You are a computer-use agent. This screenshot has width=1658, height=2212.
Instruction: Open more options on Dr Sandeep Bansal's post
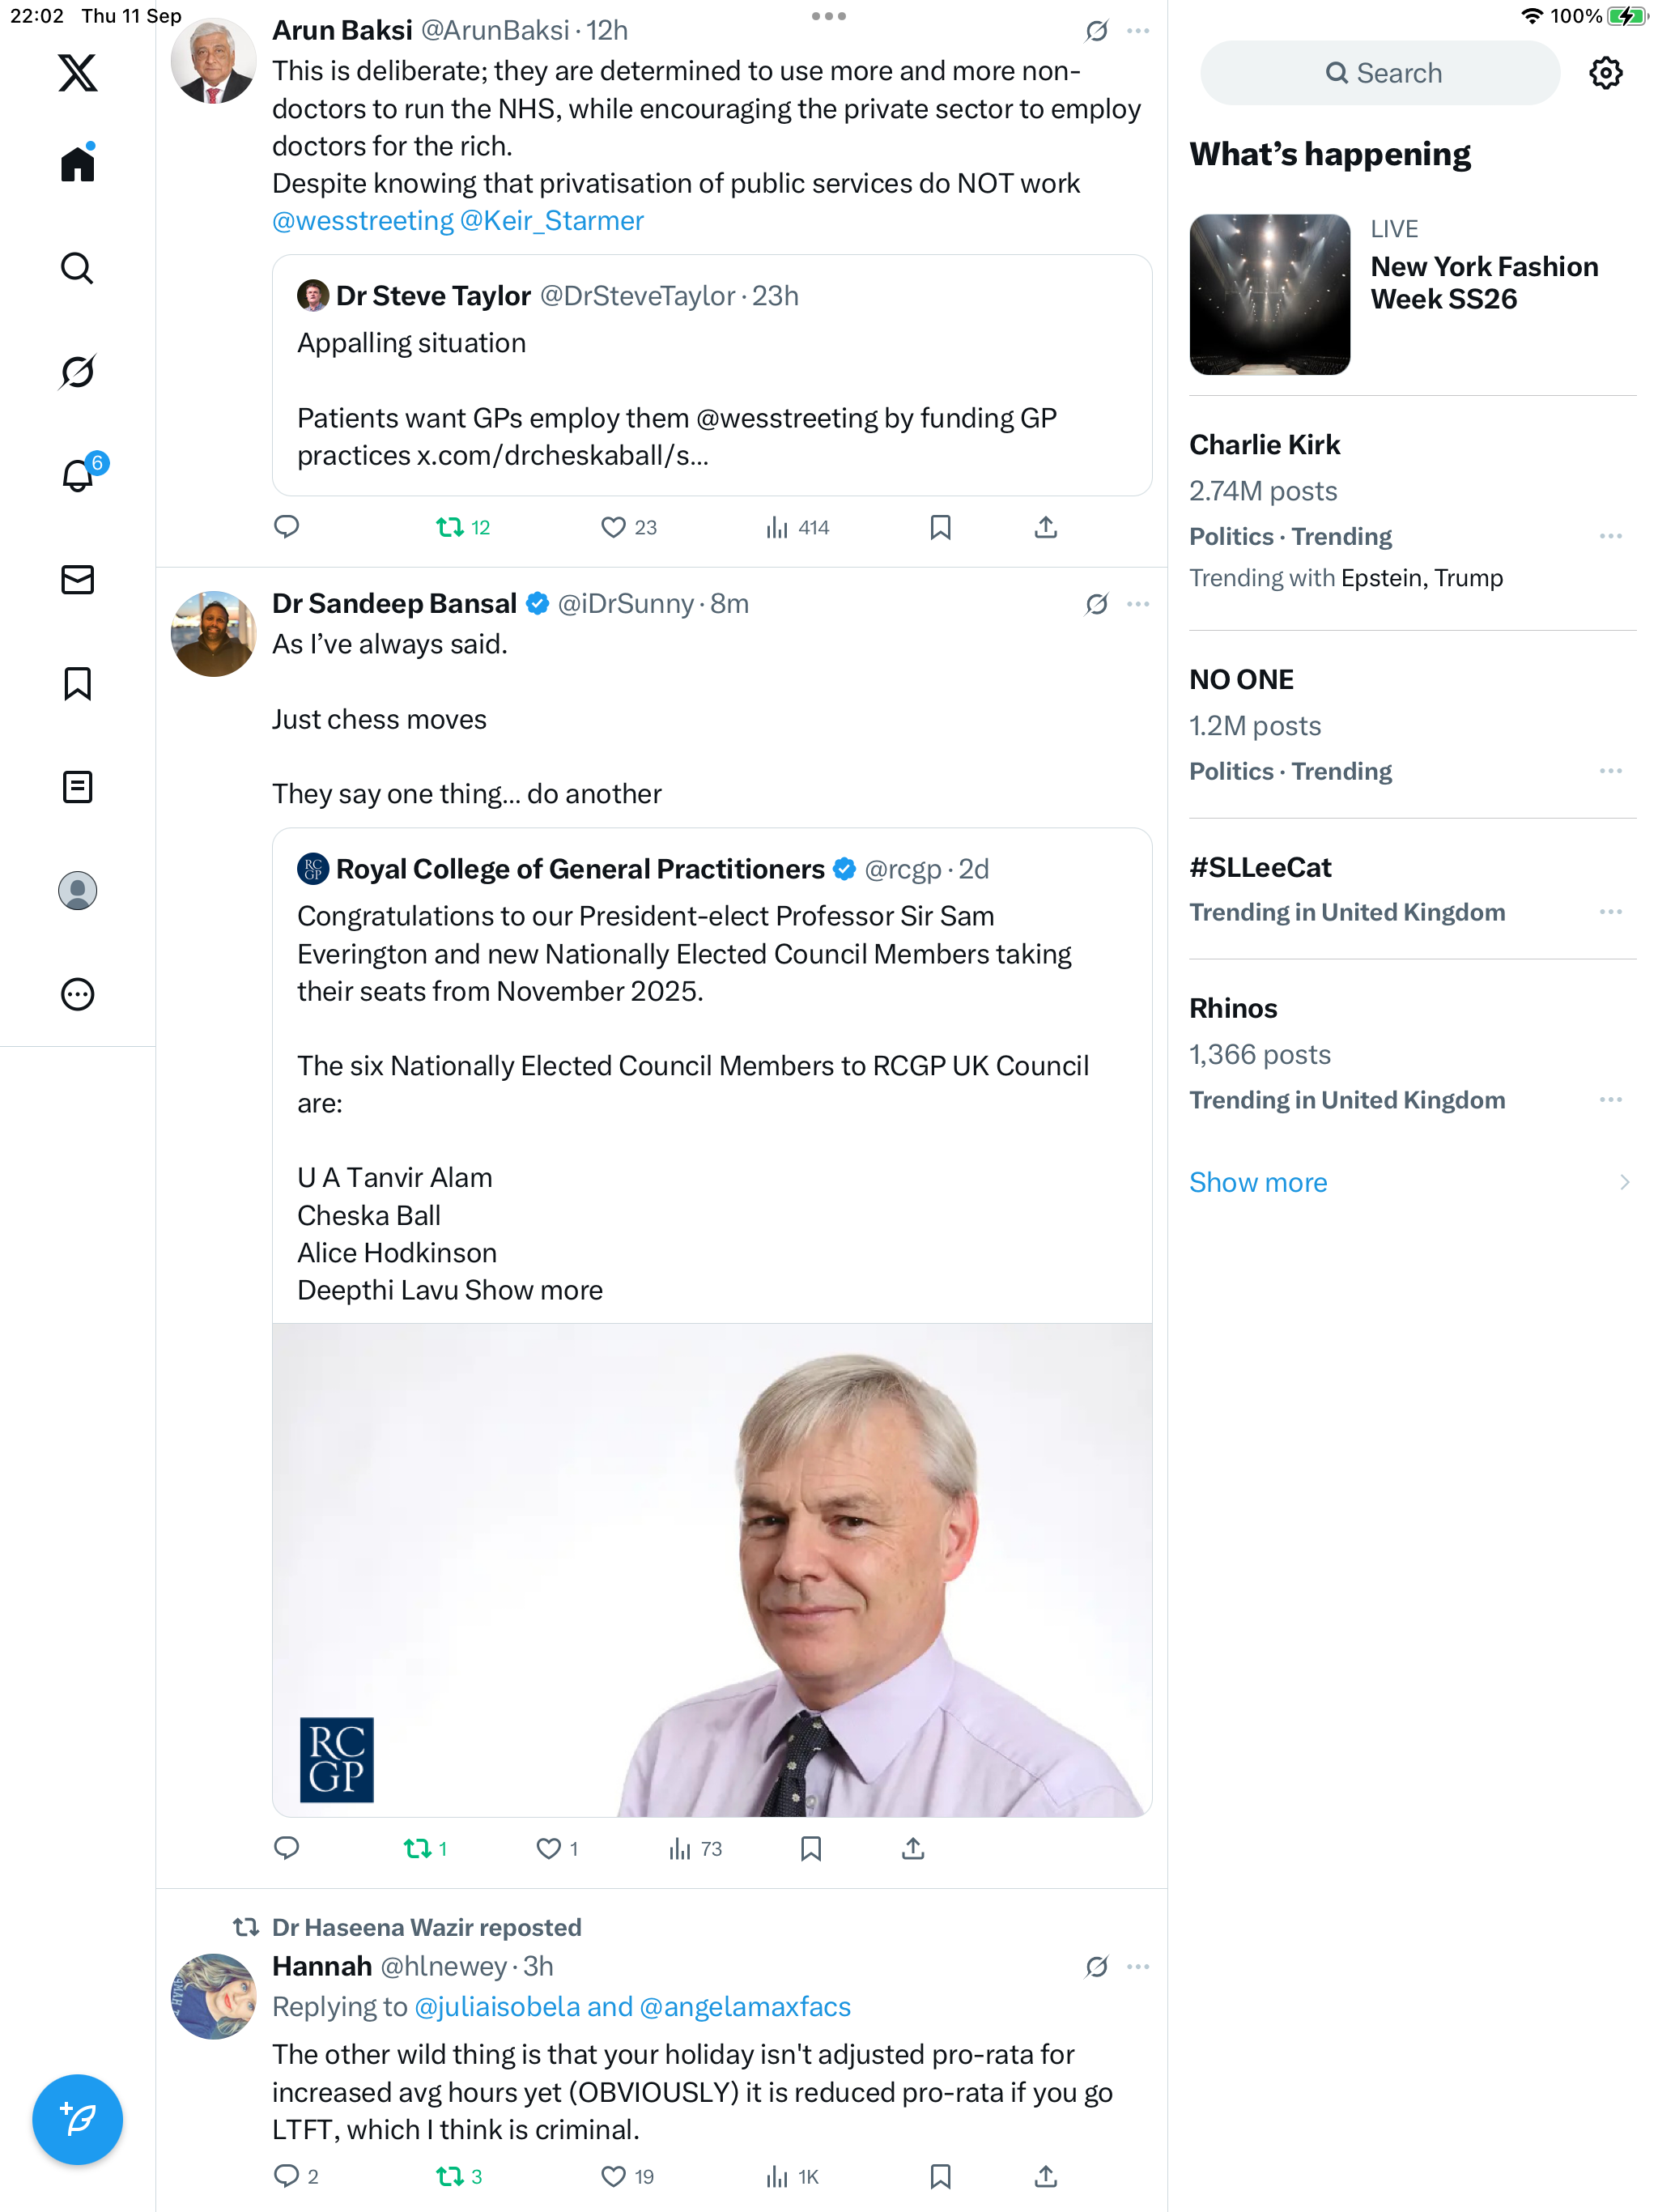pyautogui.click(x=1138, y=604)
